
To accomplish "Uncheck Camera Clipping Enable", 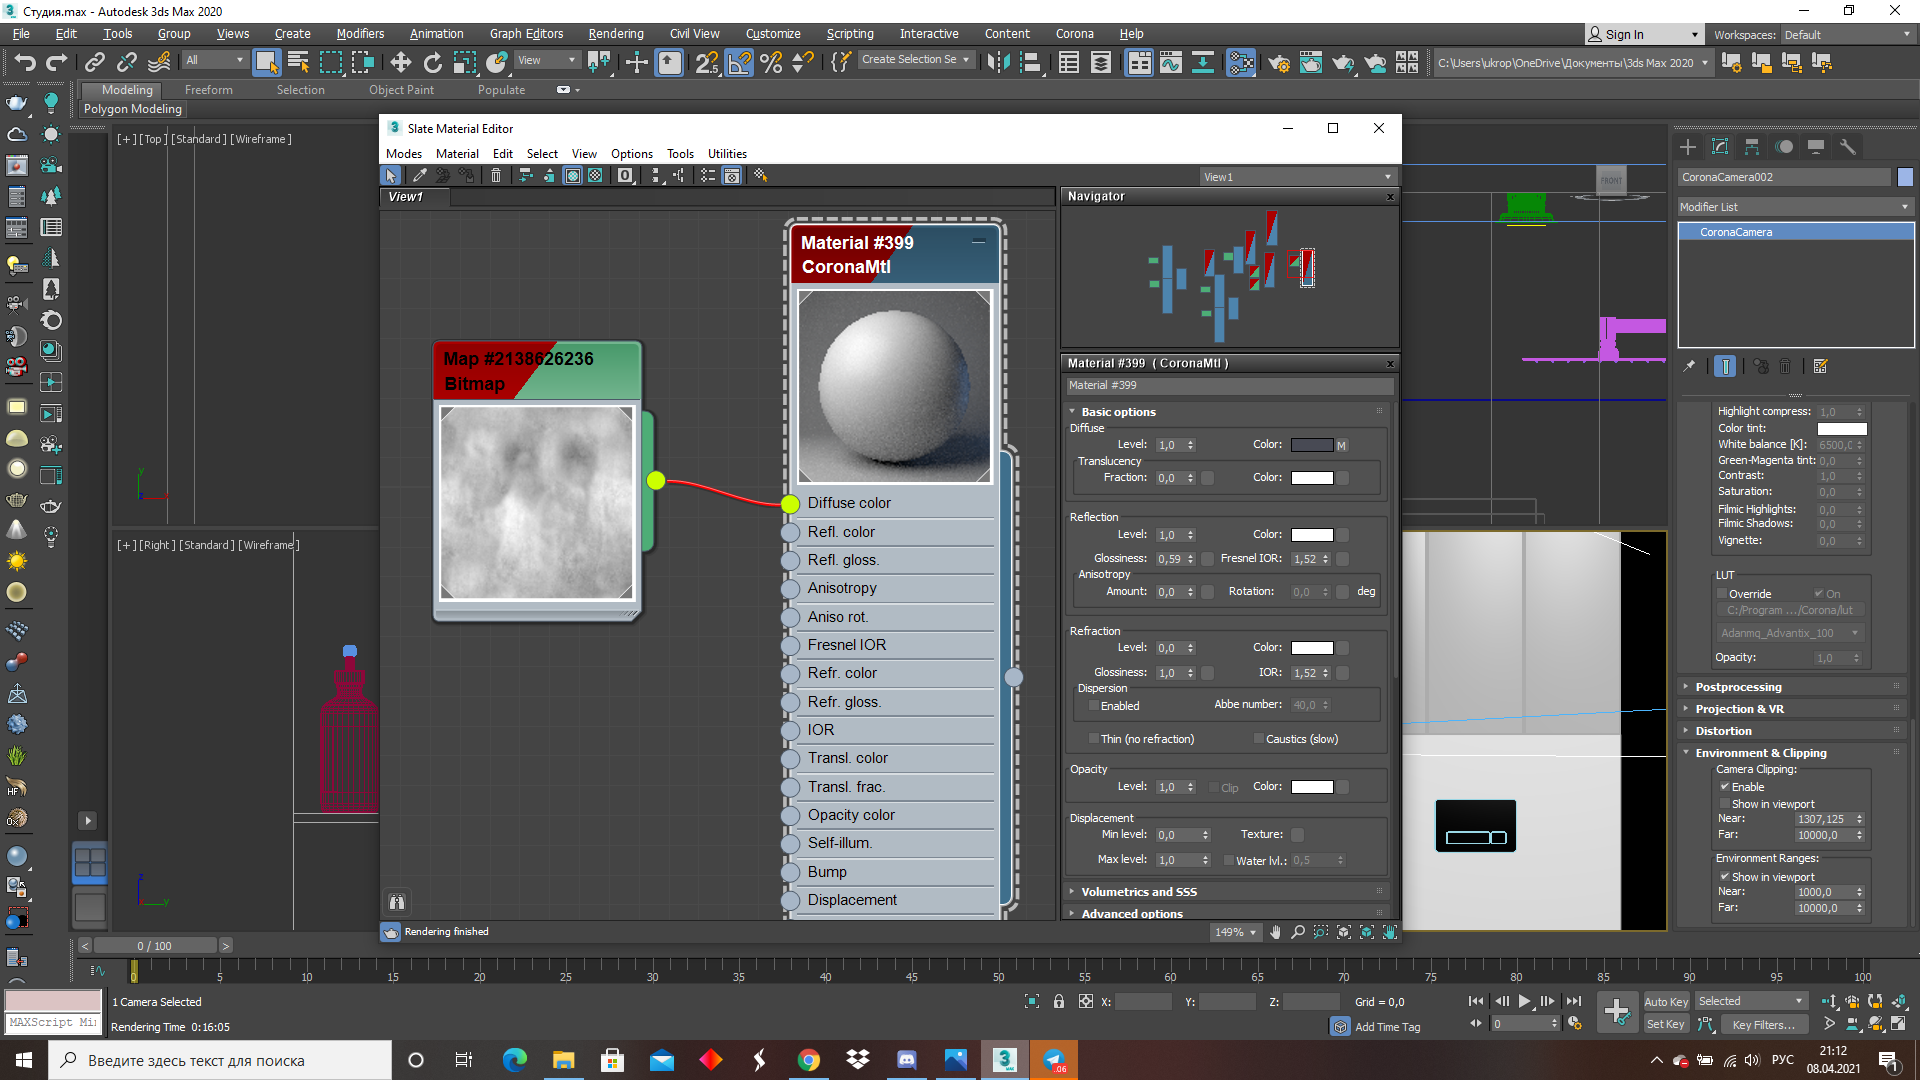I will point(1725,787).
